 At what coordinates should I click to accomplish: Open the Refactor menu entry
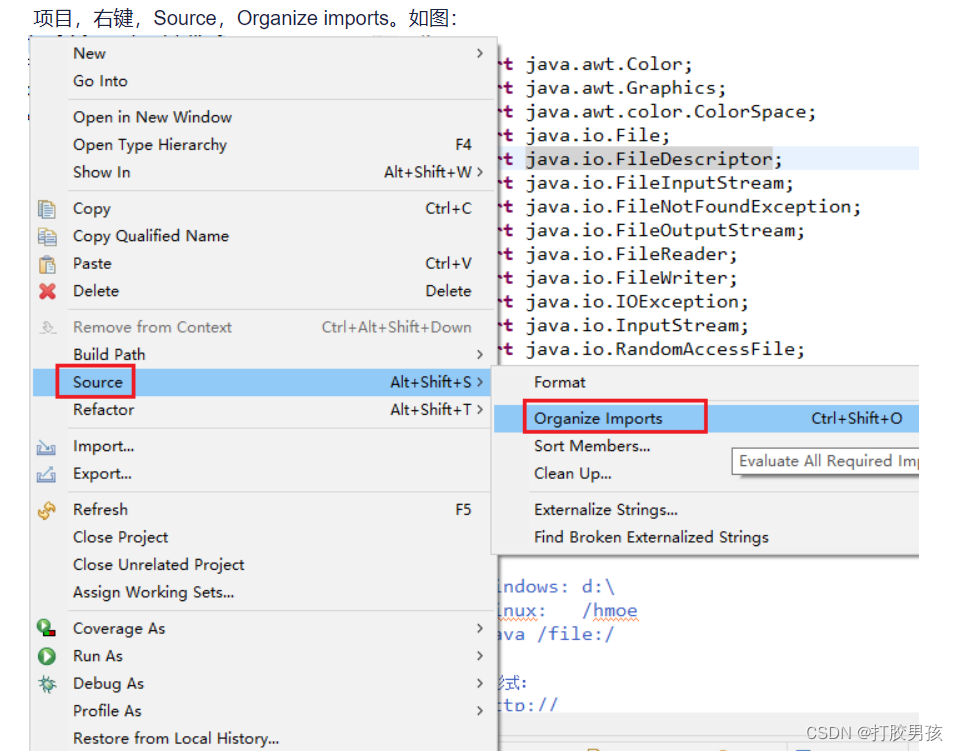[x=263, y=409]
